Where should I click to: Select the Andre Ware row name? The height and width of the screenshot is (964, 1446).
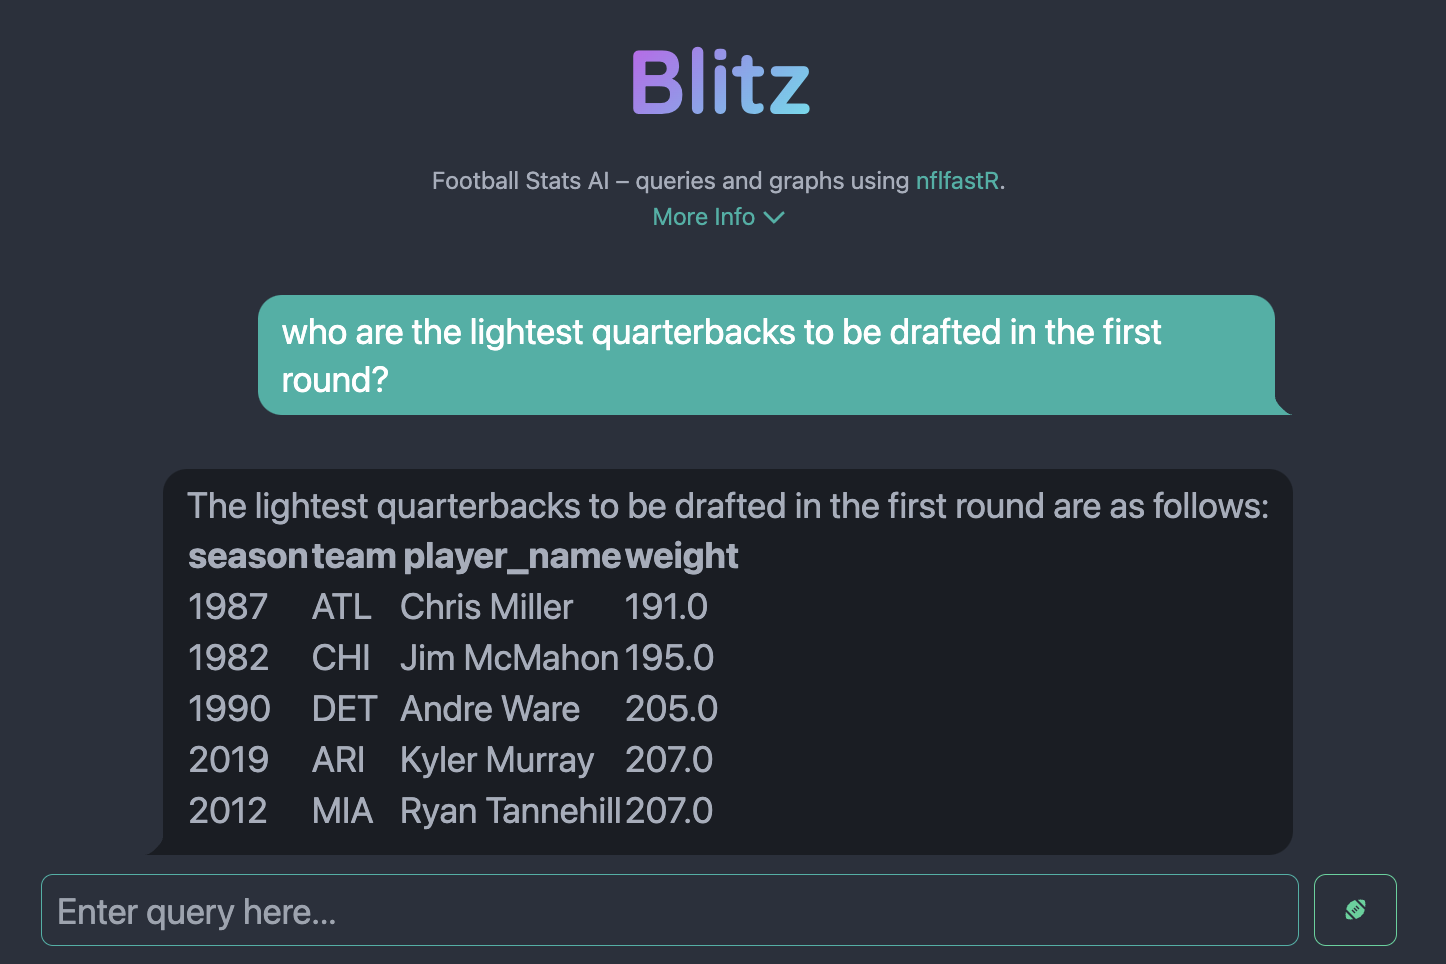click(490, 709)
